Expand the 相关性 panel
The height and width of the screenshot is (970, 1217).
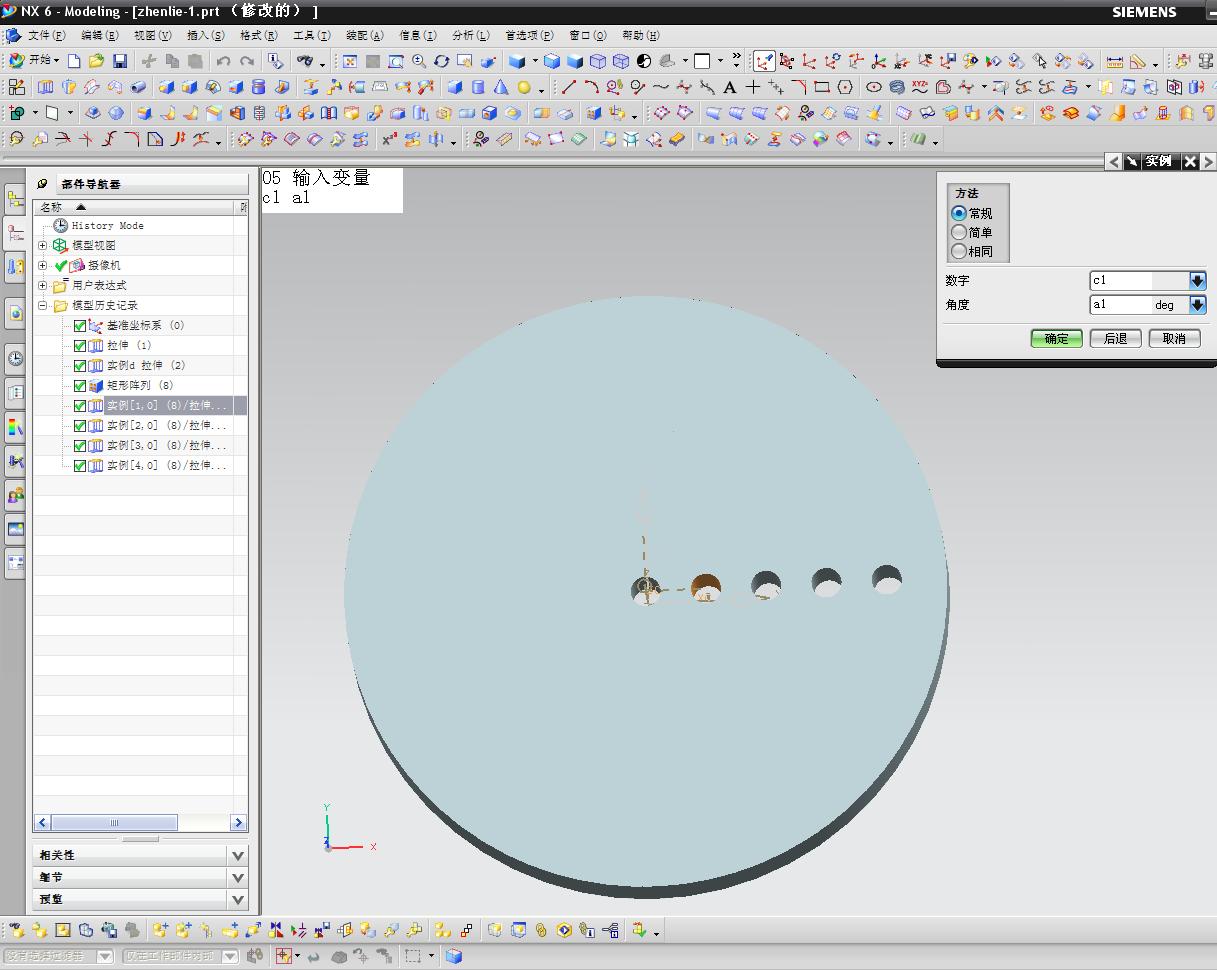pyautogui.click(x=238, y=855)
